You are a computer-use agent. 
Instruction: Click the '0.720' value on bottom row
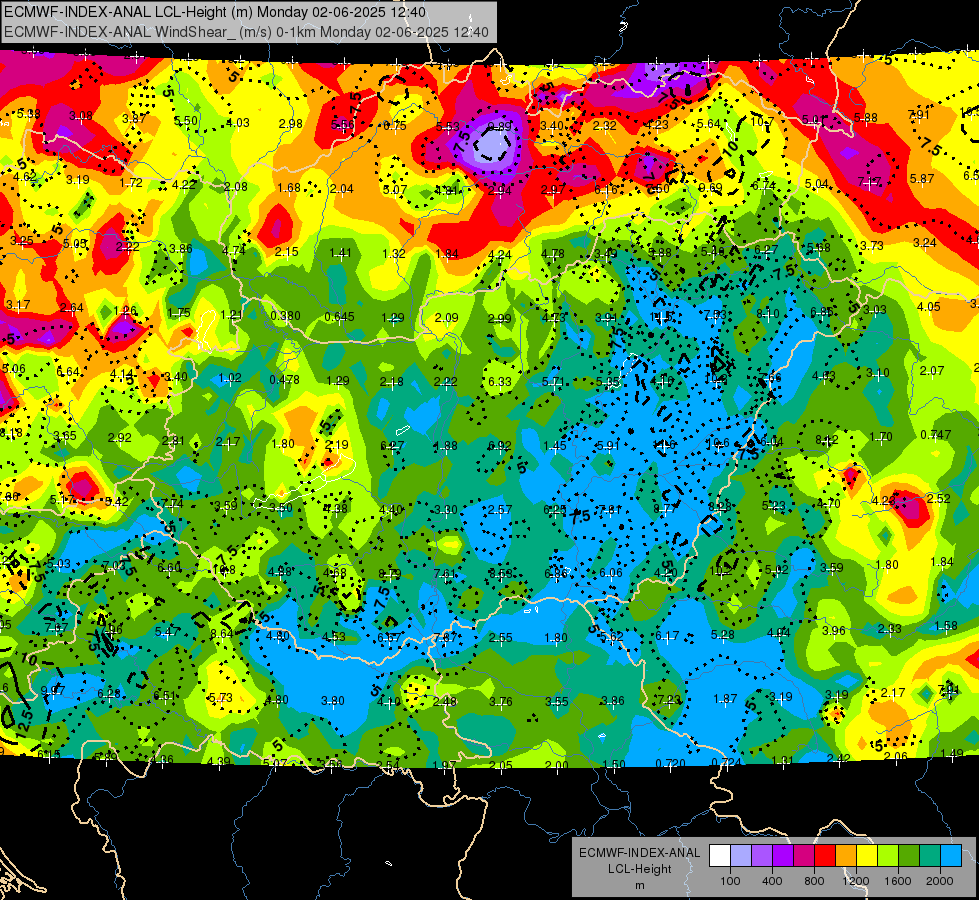coord(670,763)
